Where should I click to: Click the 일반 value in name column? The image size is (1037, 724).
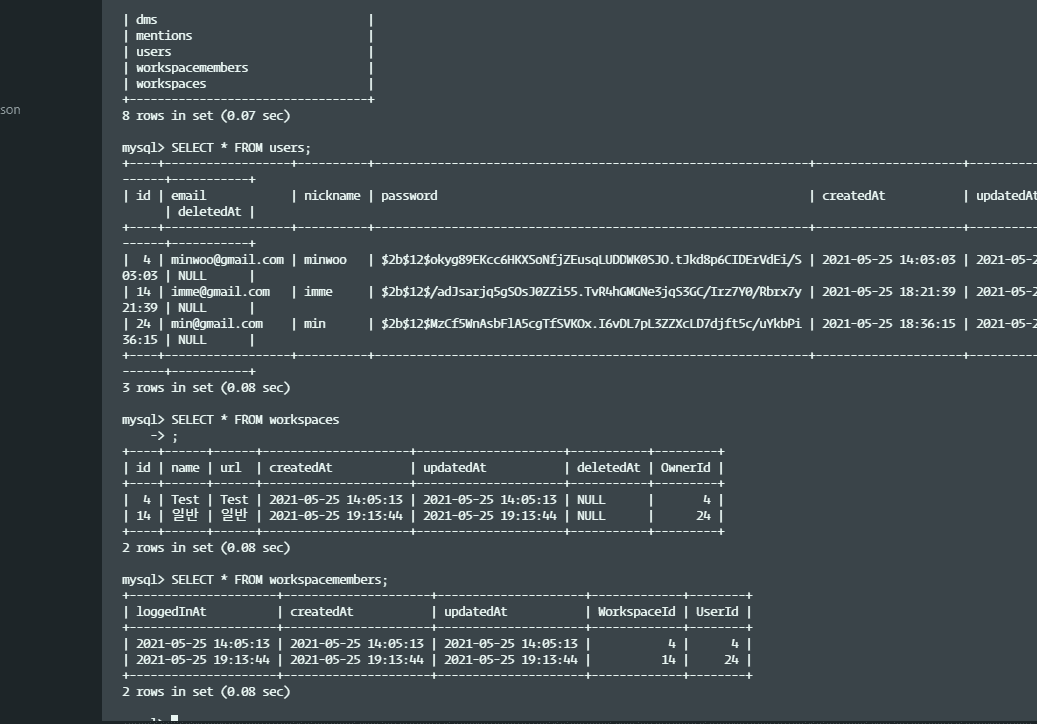(185, 516)
